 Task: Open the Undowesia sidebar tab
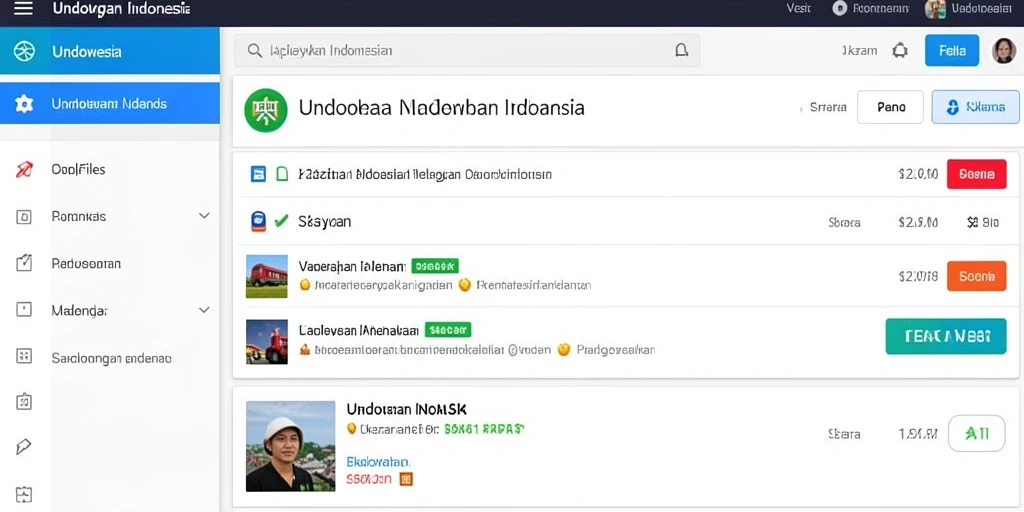(110, 51)
